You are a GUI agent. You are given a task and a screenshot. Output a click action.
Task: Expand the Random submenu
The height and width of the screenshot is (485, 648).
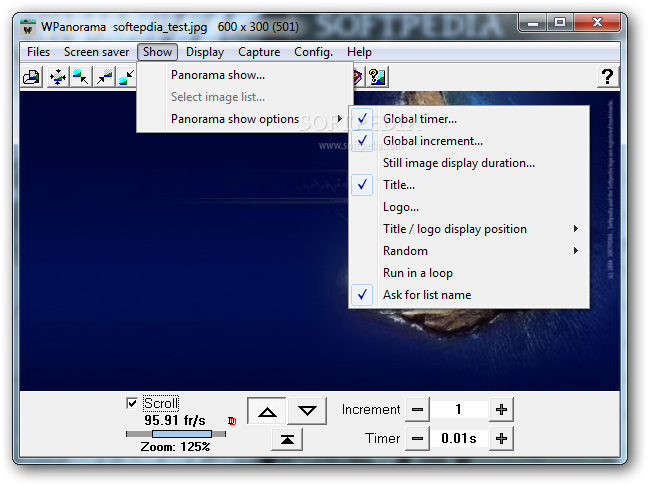469,251
